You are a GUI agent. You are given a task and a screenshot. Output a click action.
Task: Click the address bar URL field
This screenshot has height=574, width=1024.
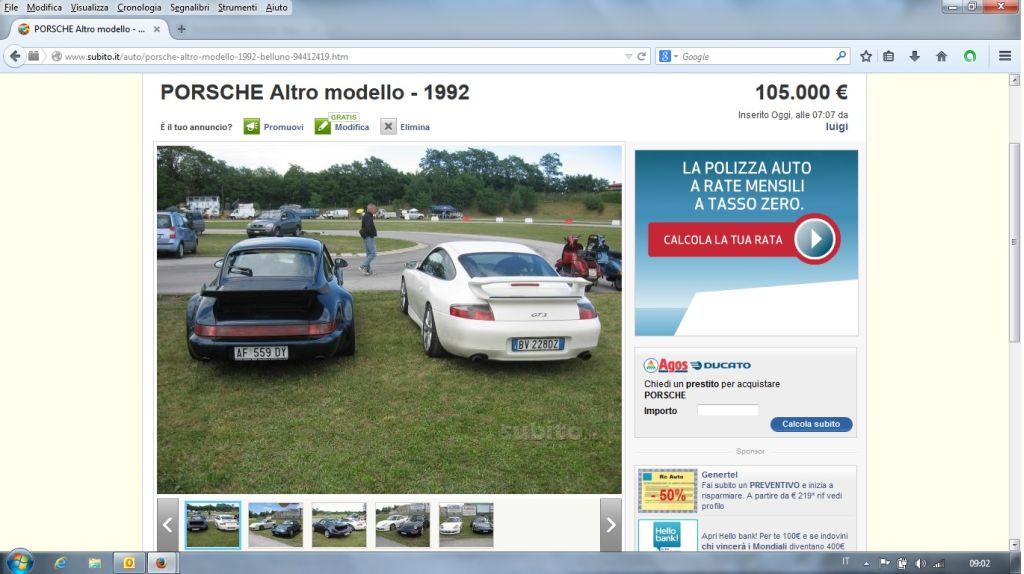click(x=340, y=57)
